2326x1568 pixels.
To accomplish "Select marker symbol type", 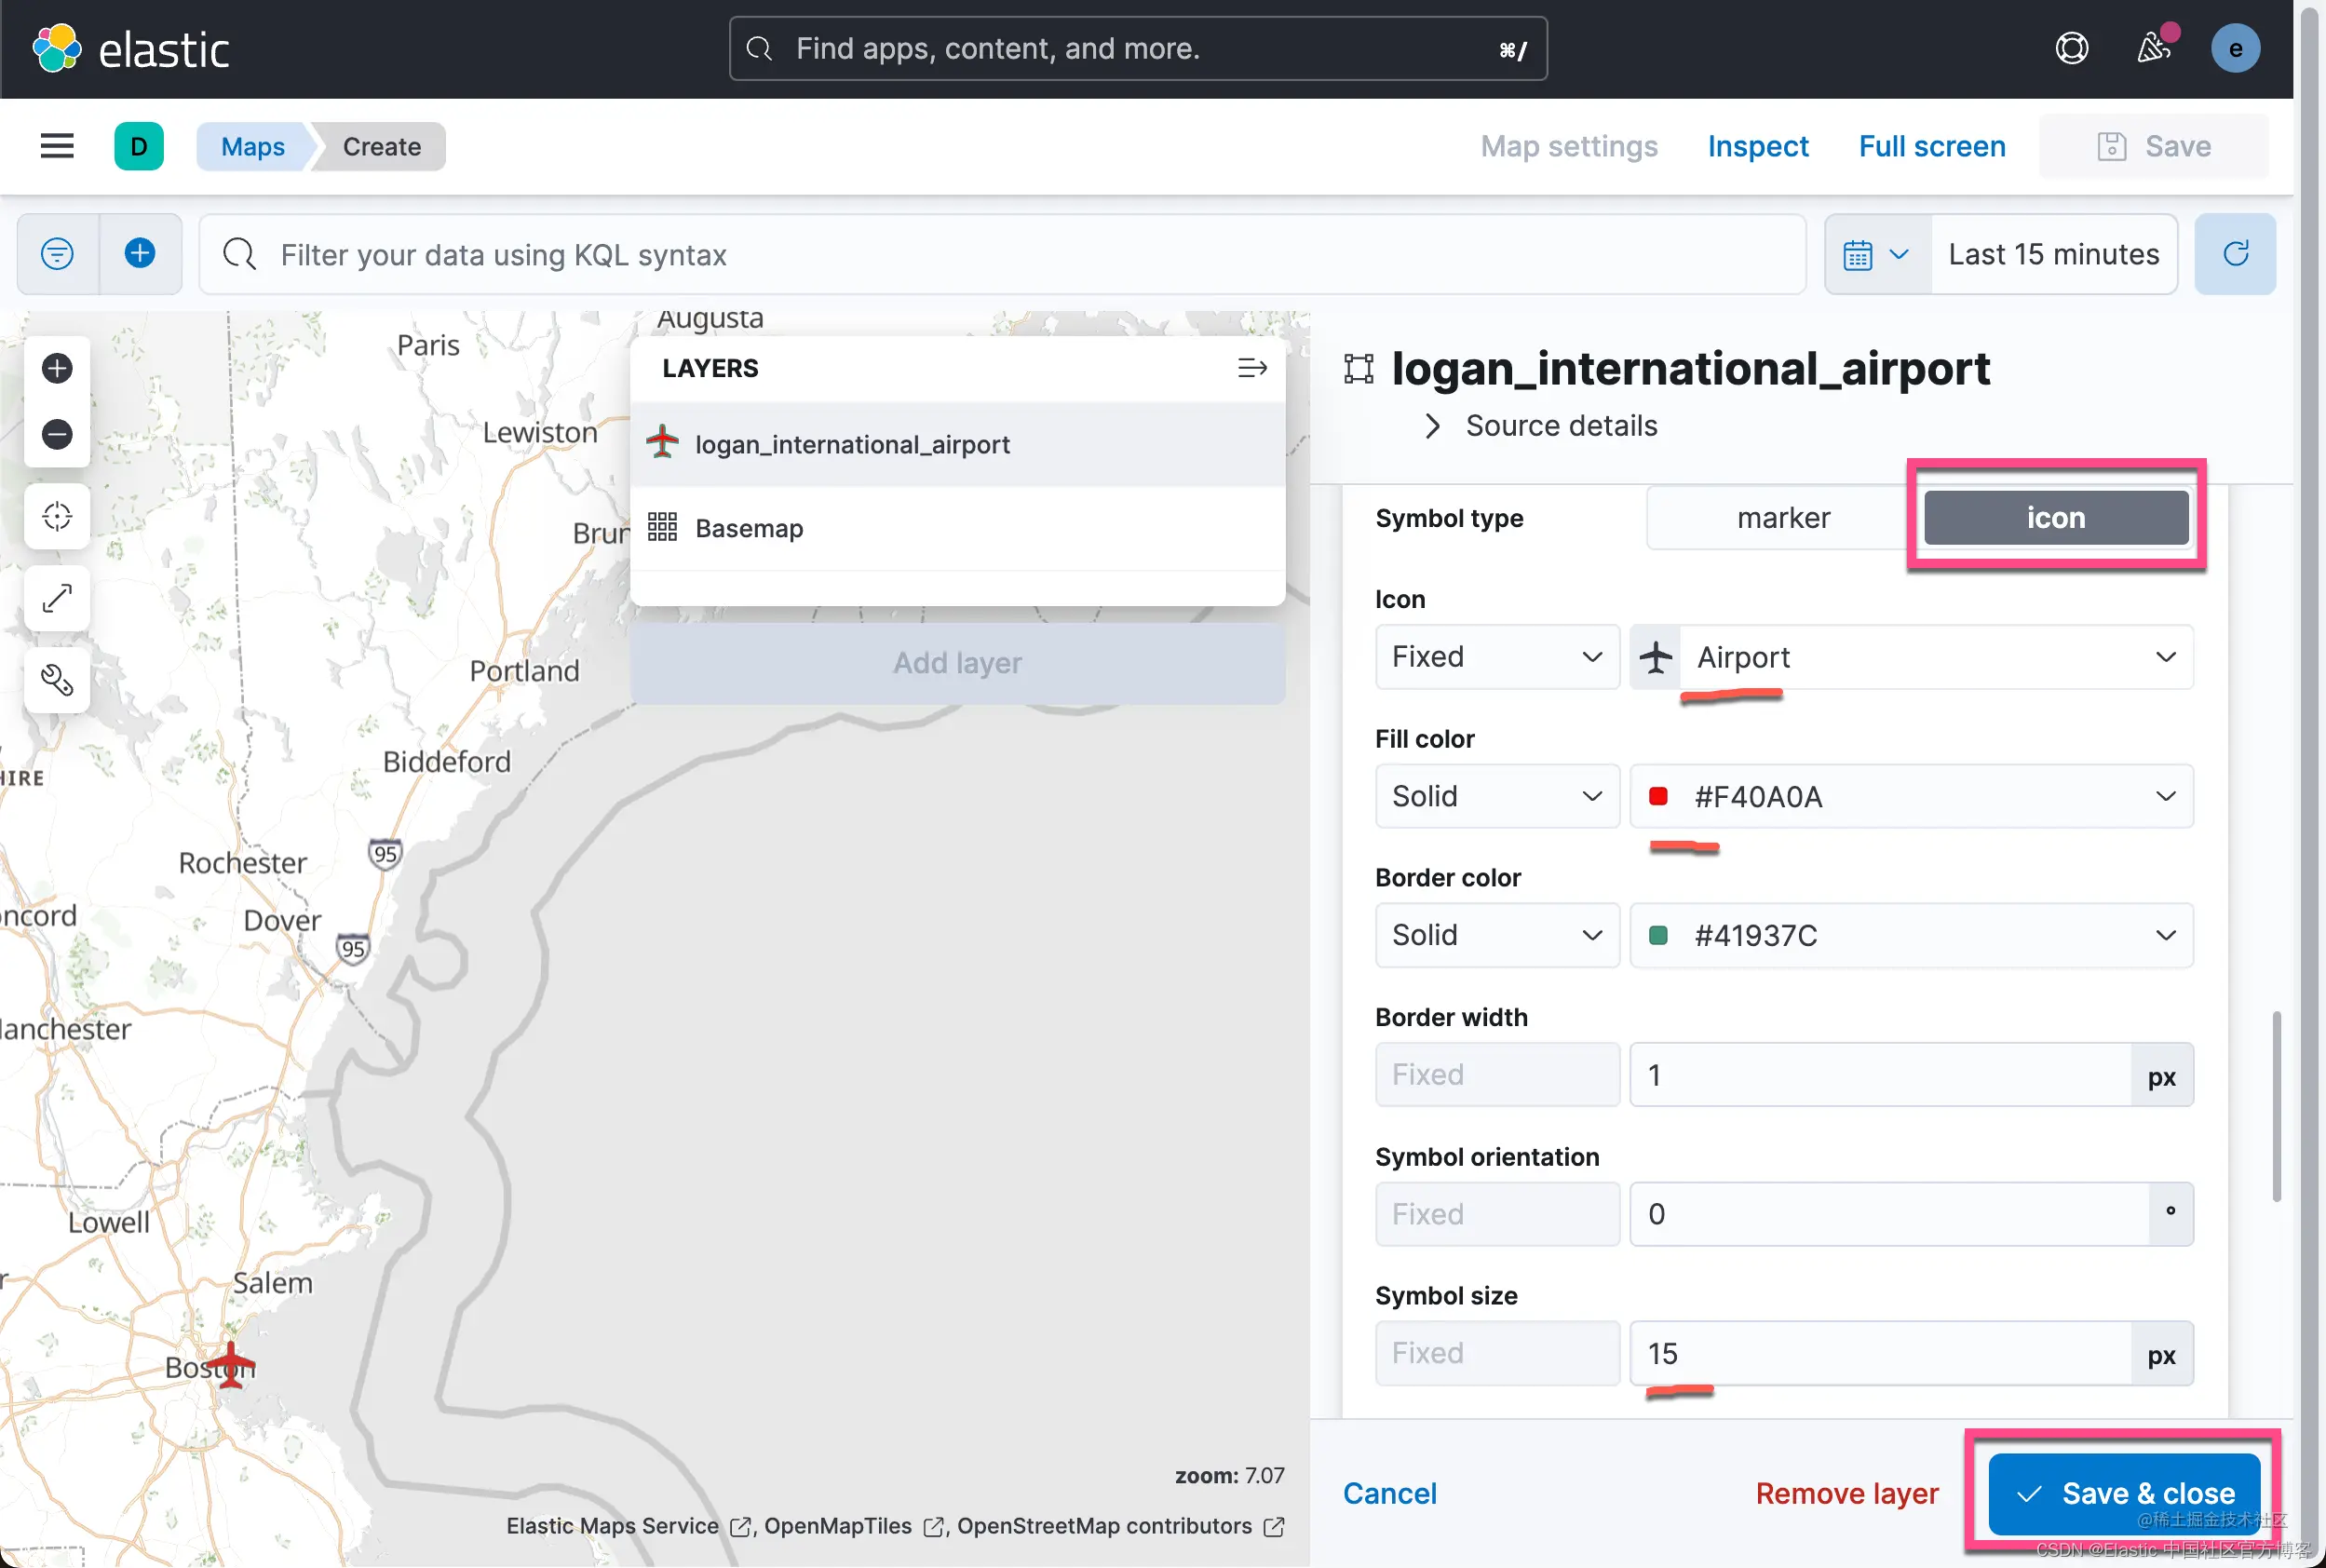I will (1782, 518).
